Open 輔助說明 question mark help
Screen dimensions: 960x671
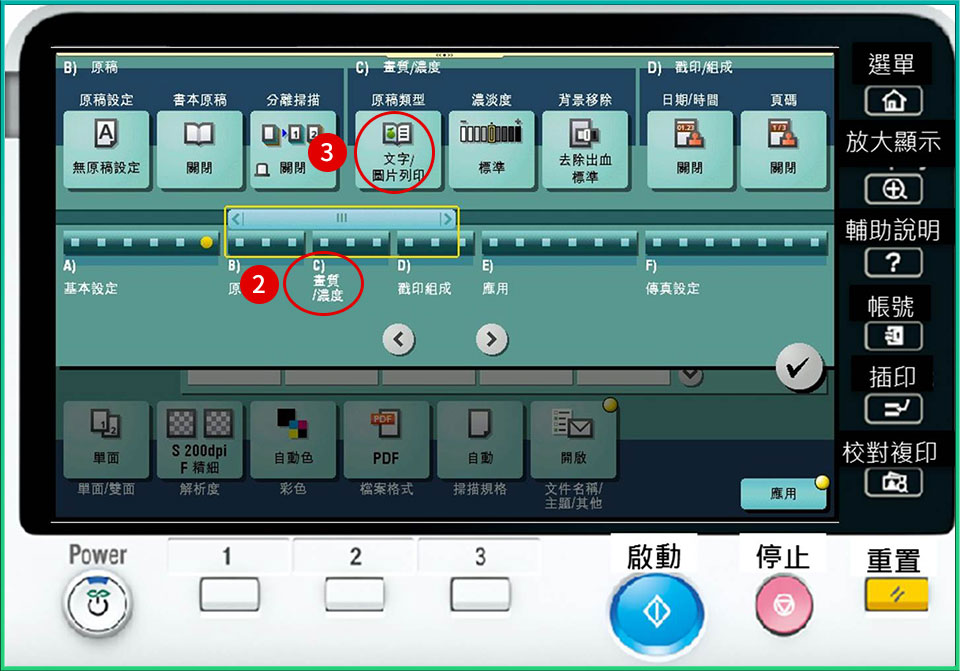[893, 263]
